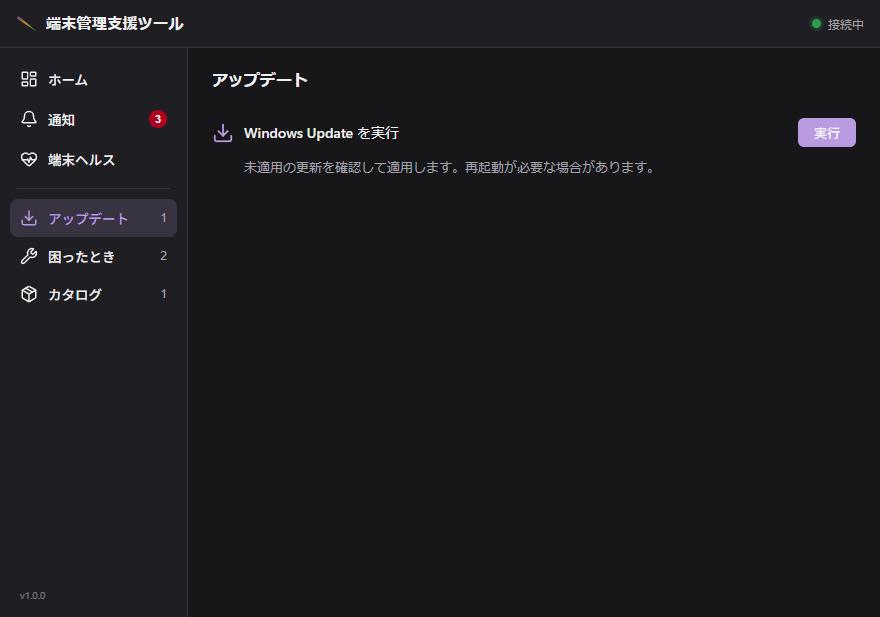Click the 未適用の更新を確認 description text
This screenshot has width=880, height=617.
(449, 167)
